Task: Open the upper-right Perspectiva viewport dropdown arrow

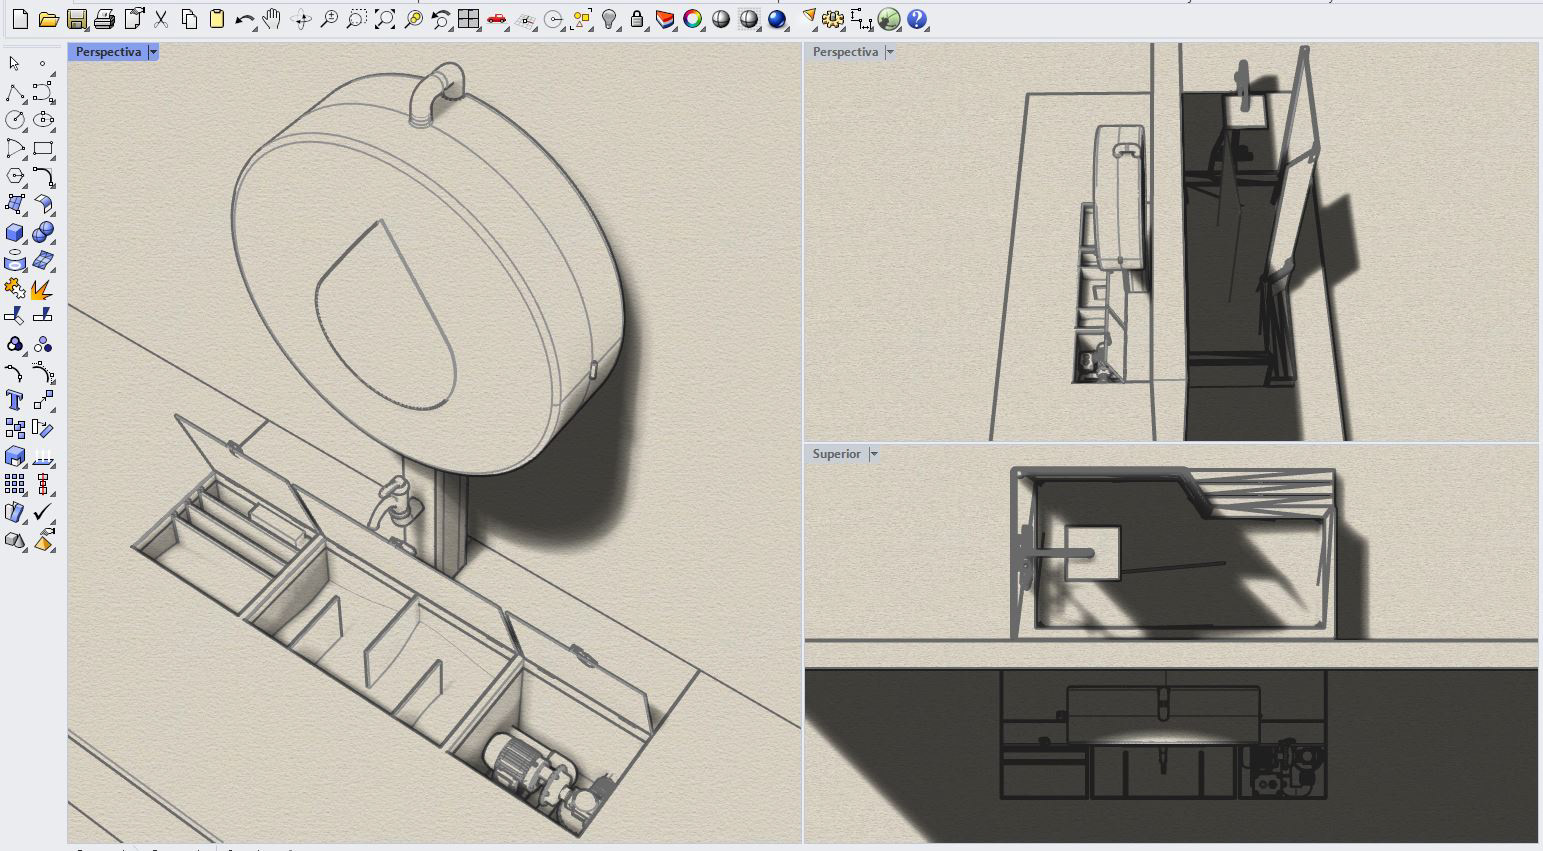Action: pos(890,52)
